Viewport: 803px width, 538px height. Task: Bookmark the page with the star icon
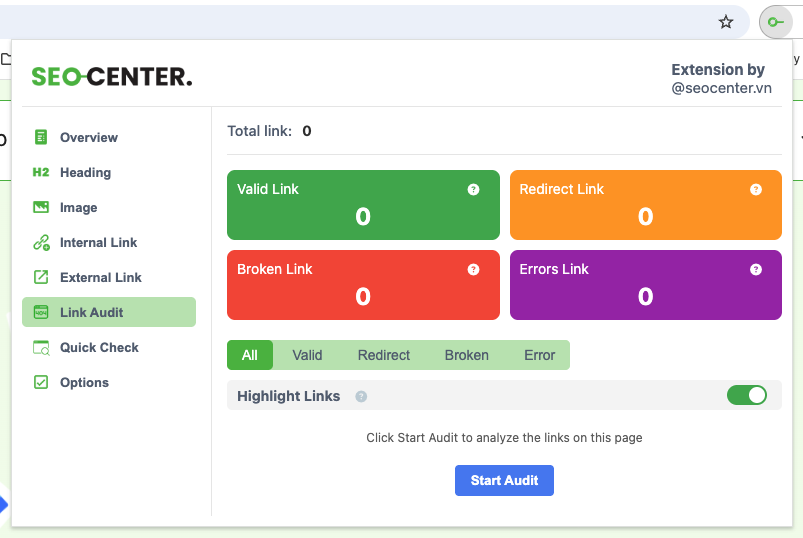click(726, 22)
